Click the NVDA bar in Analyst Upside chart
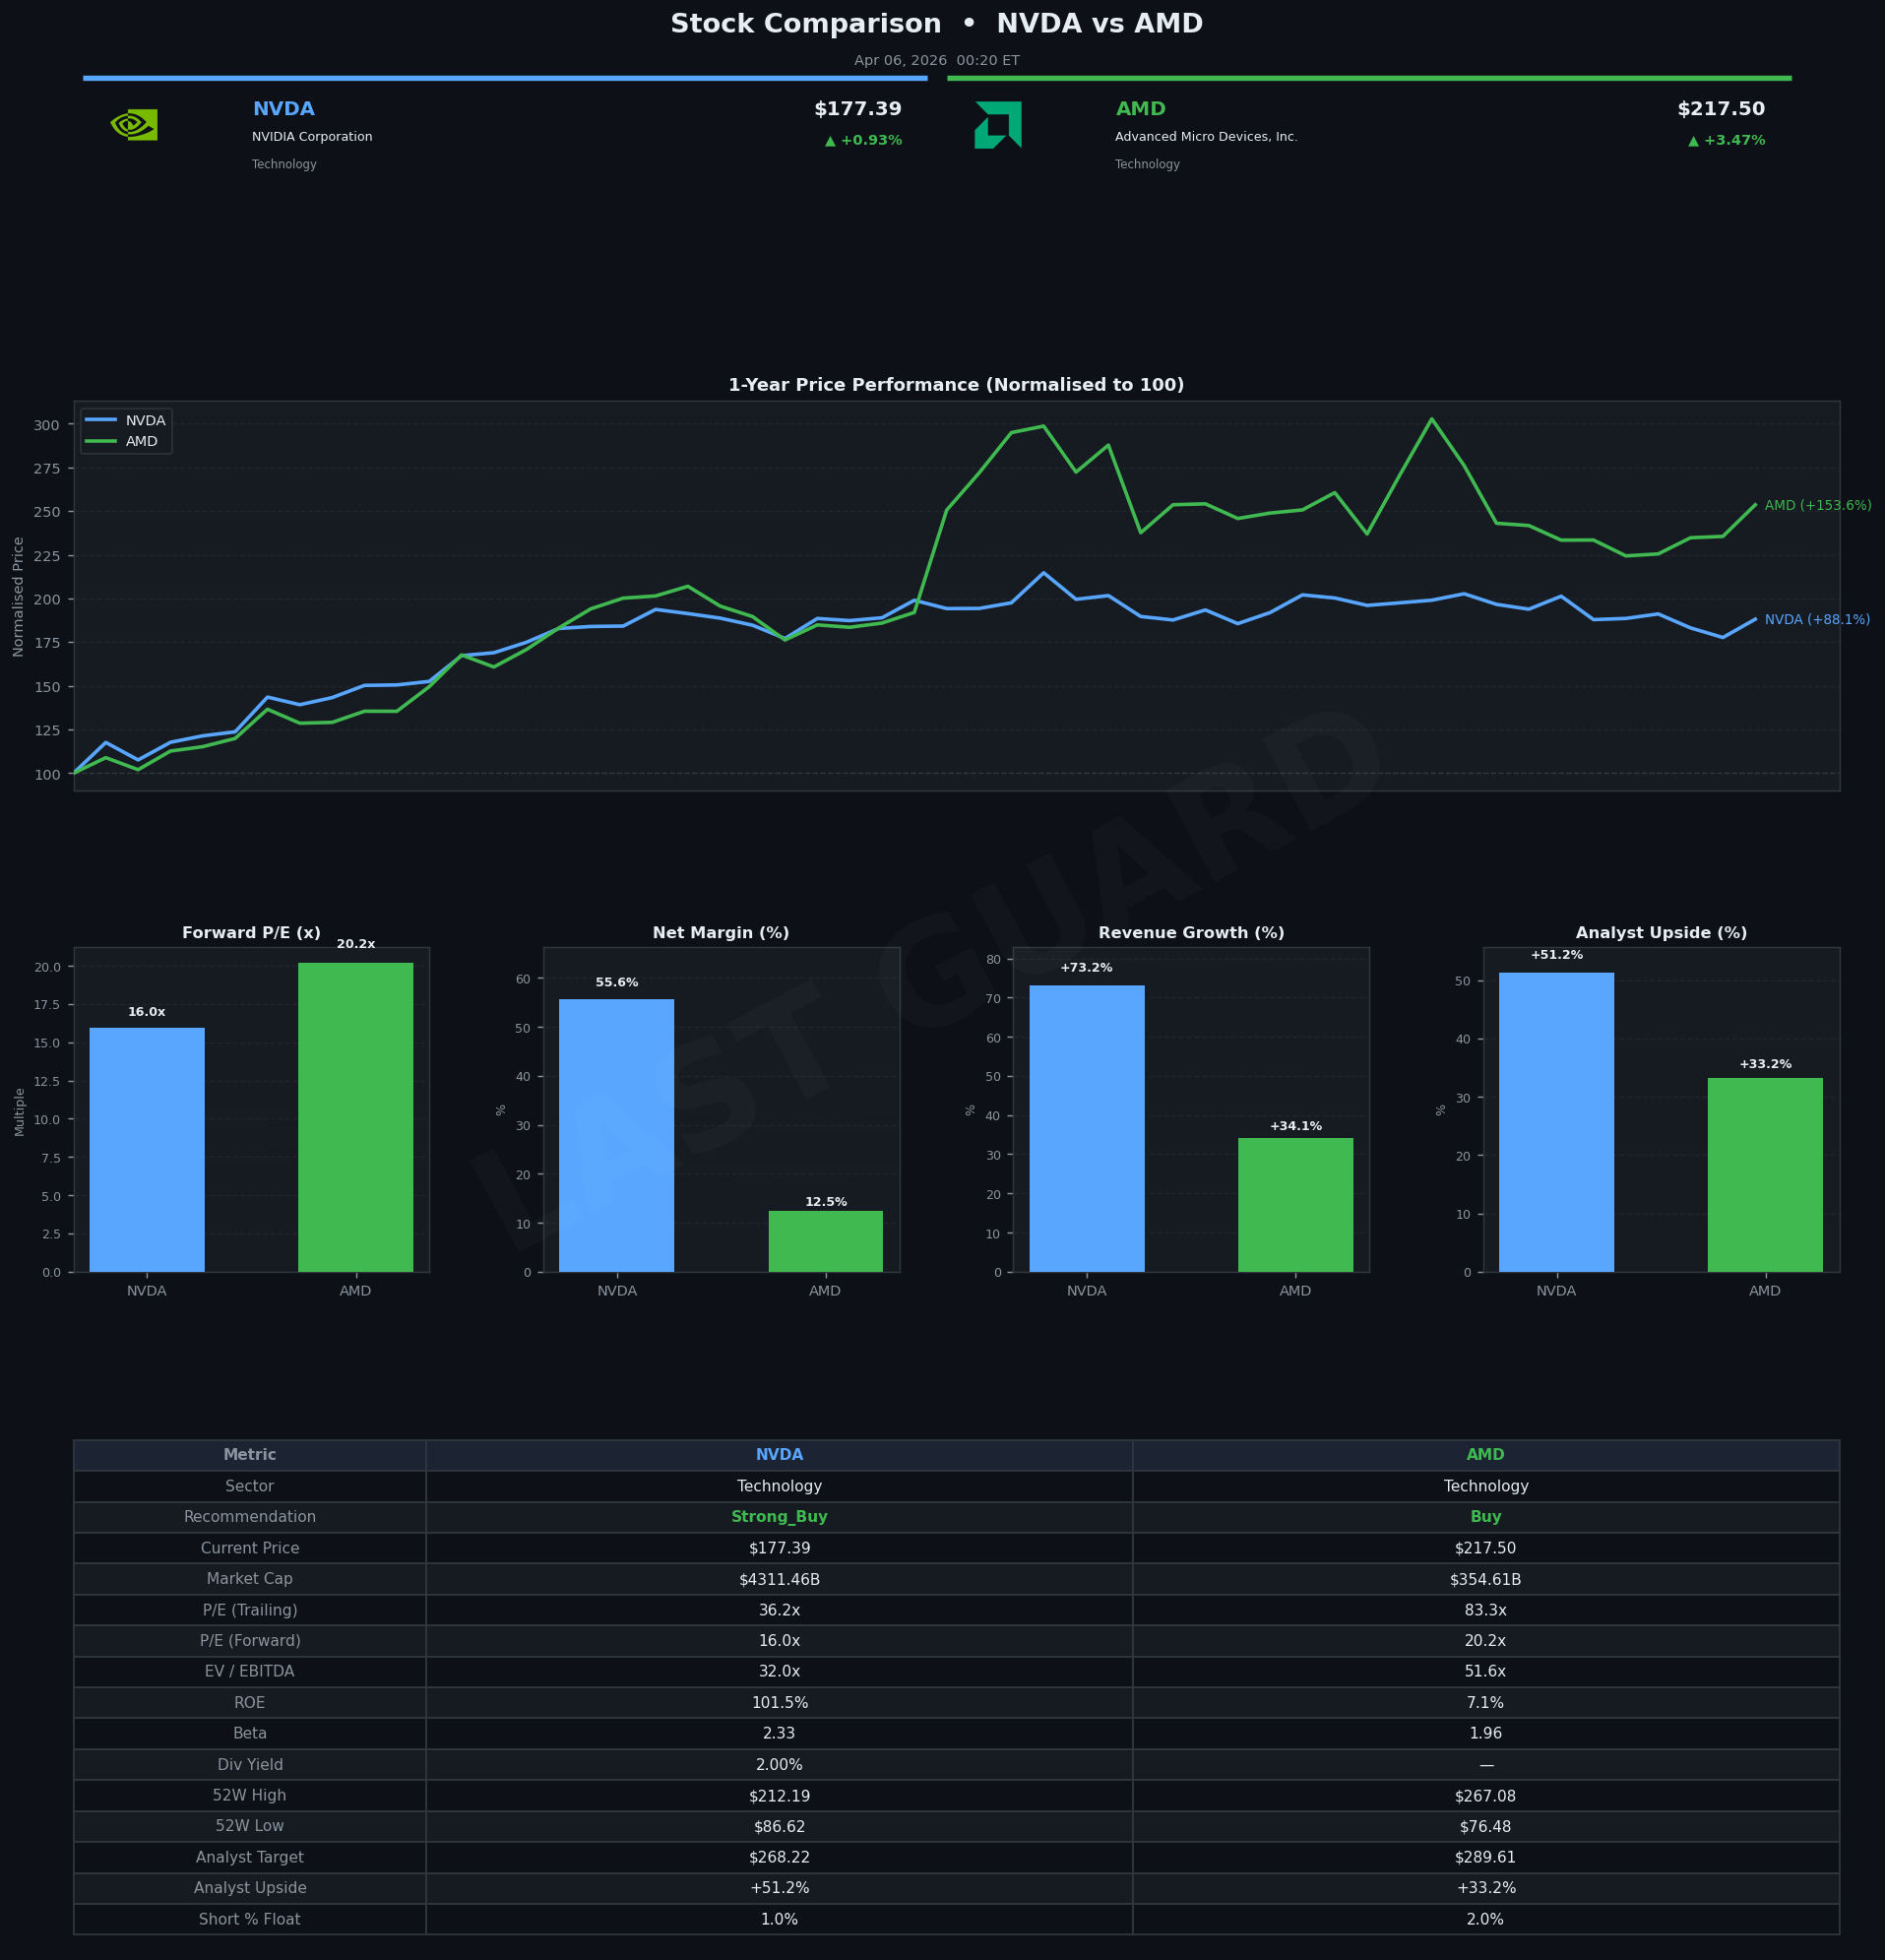Screen dimensions: 1885x1960 point(1556,1122)
